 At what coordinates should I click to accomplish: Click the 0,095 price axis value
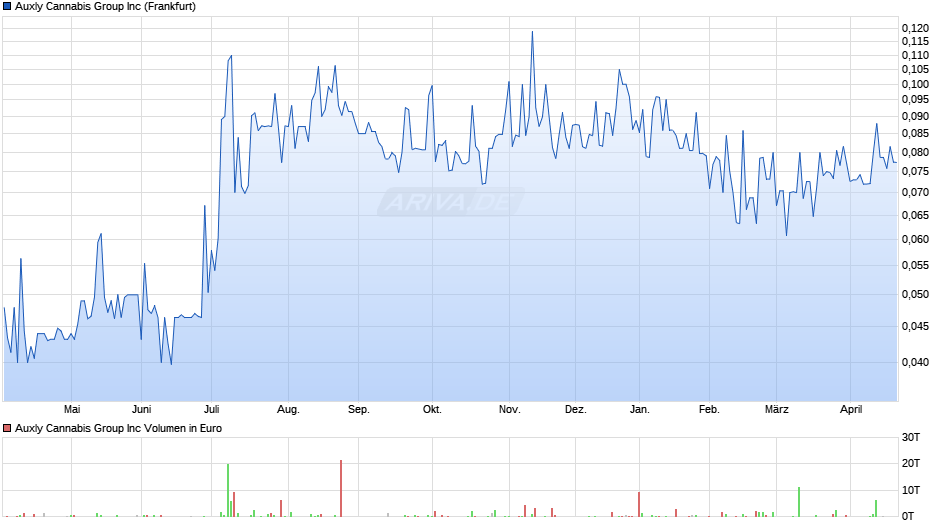915,100
